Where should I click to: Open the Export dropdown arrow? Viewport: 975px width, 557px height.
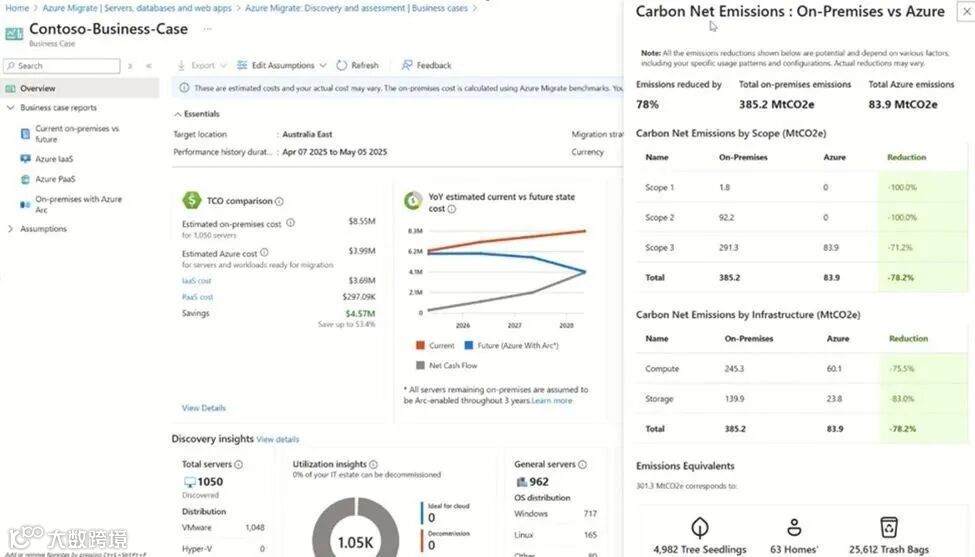(x=223, y=65)
